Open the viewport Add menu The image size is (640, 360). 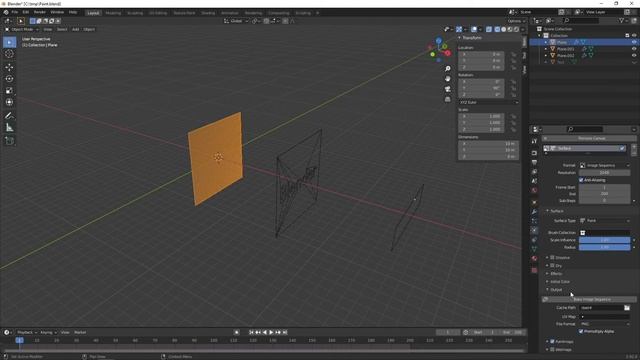tap(76, 29)
